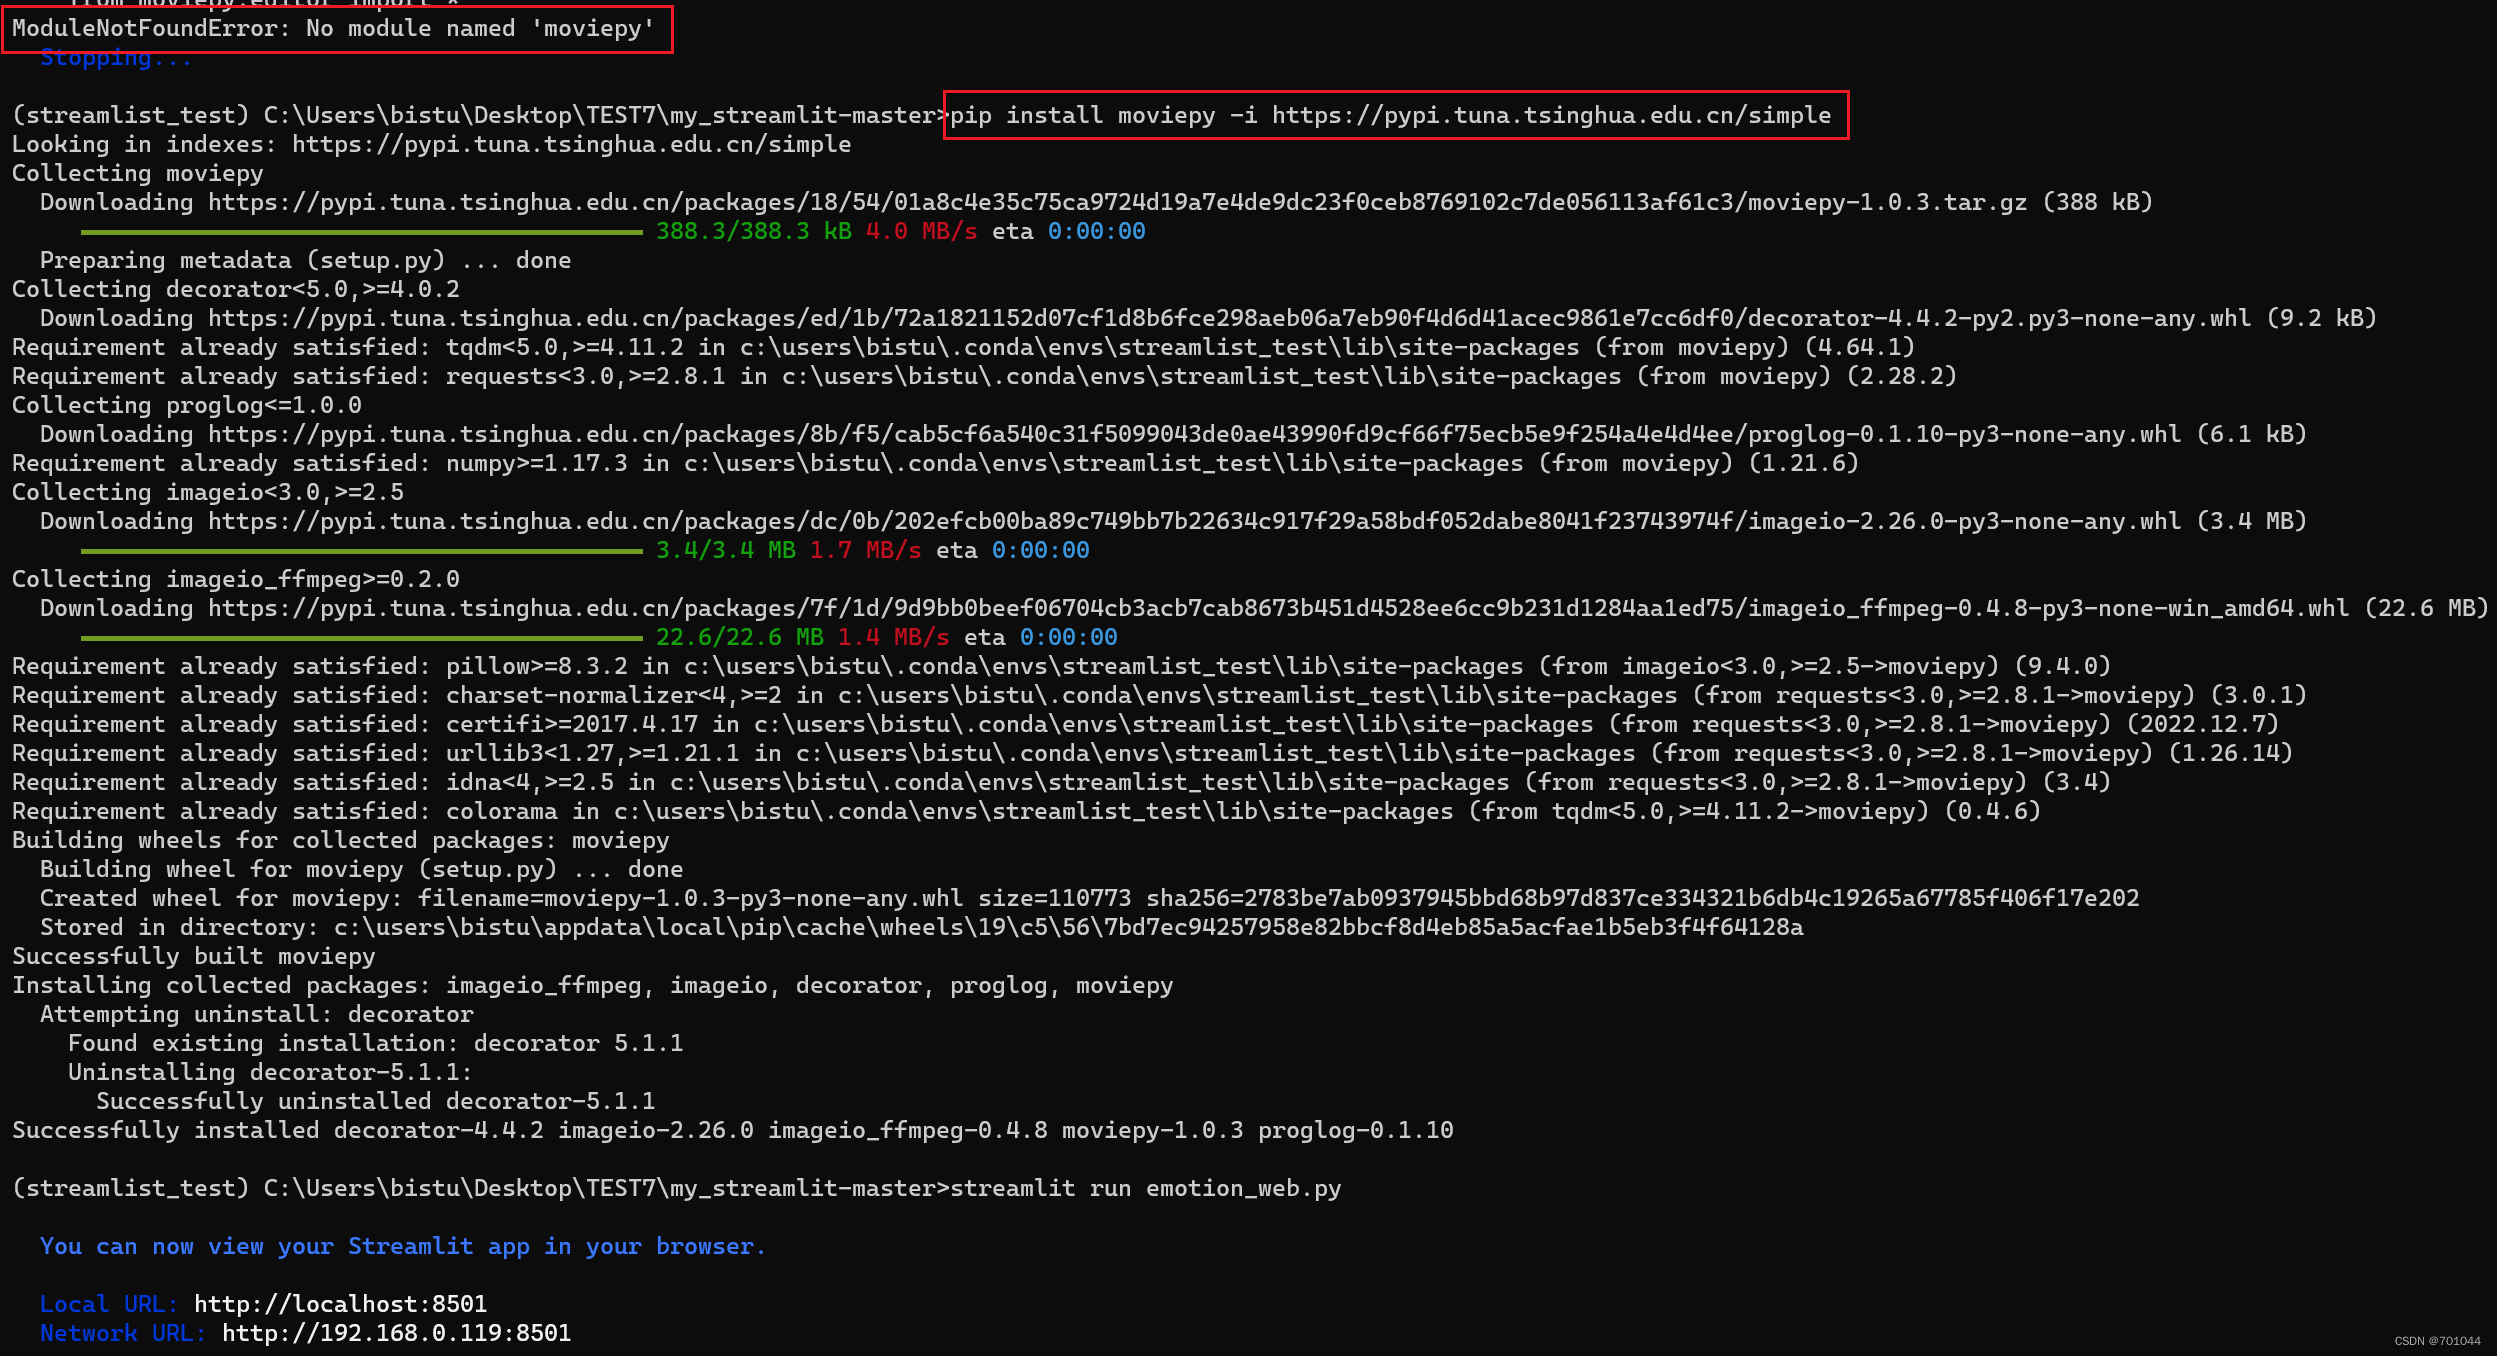Click the 'Stored in directory' cache path line

(921, 928)
